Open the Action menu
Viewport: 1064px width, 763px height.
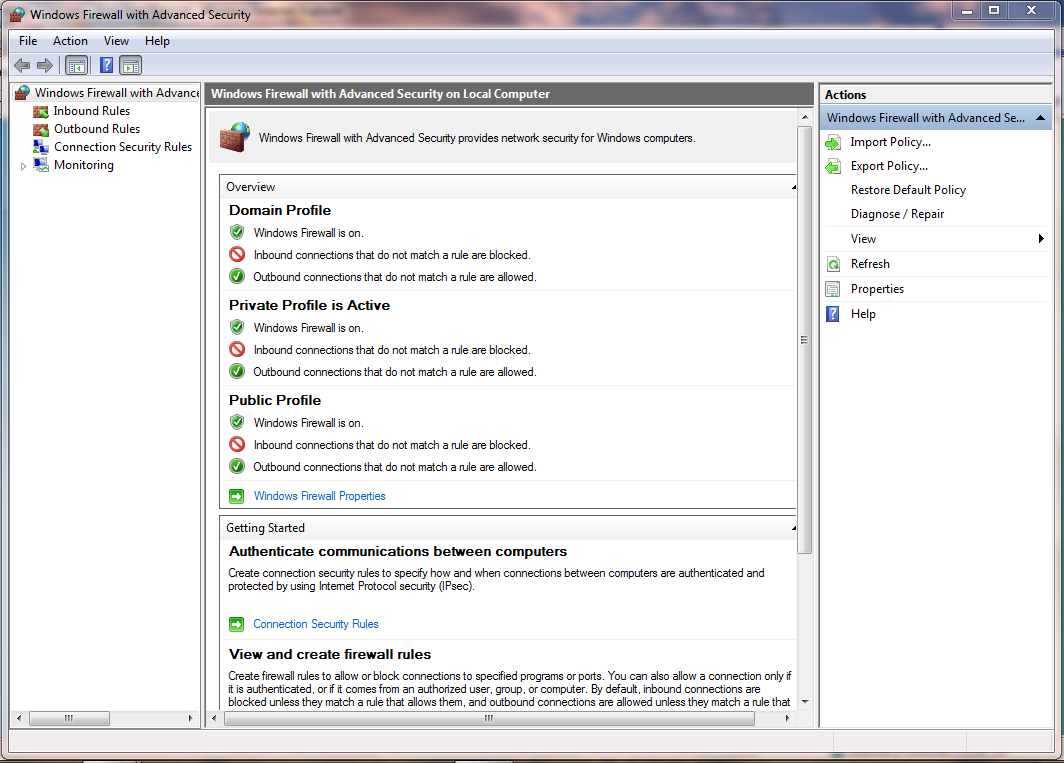(x=71, y=41)
